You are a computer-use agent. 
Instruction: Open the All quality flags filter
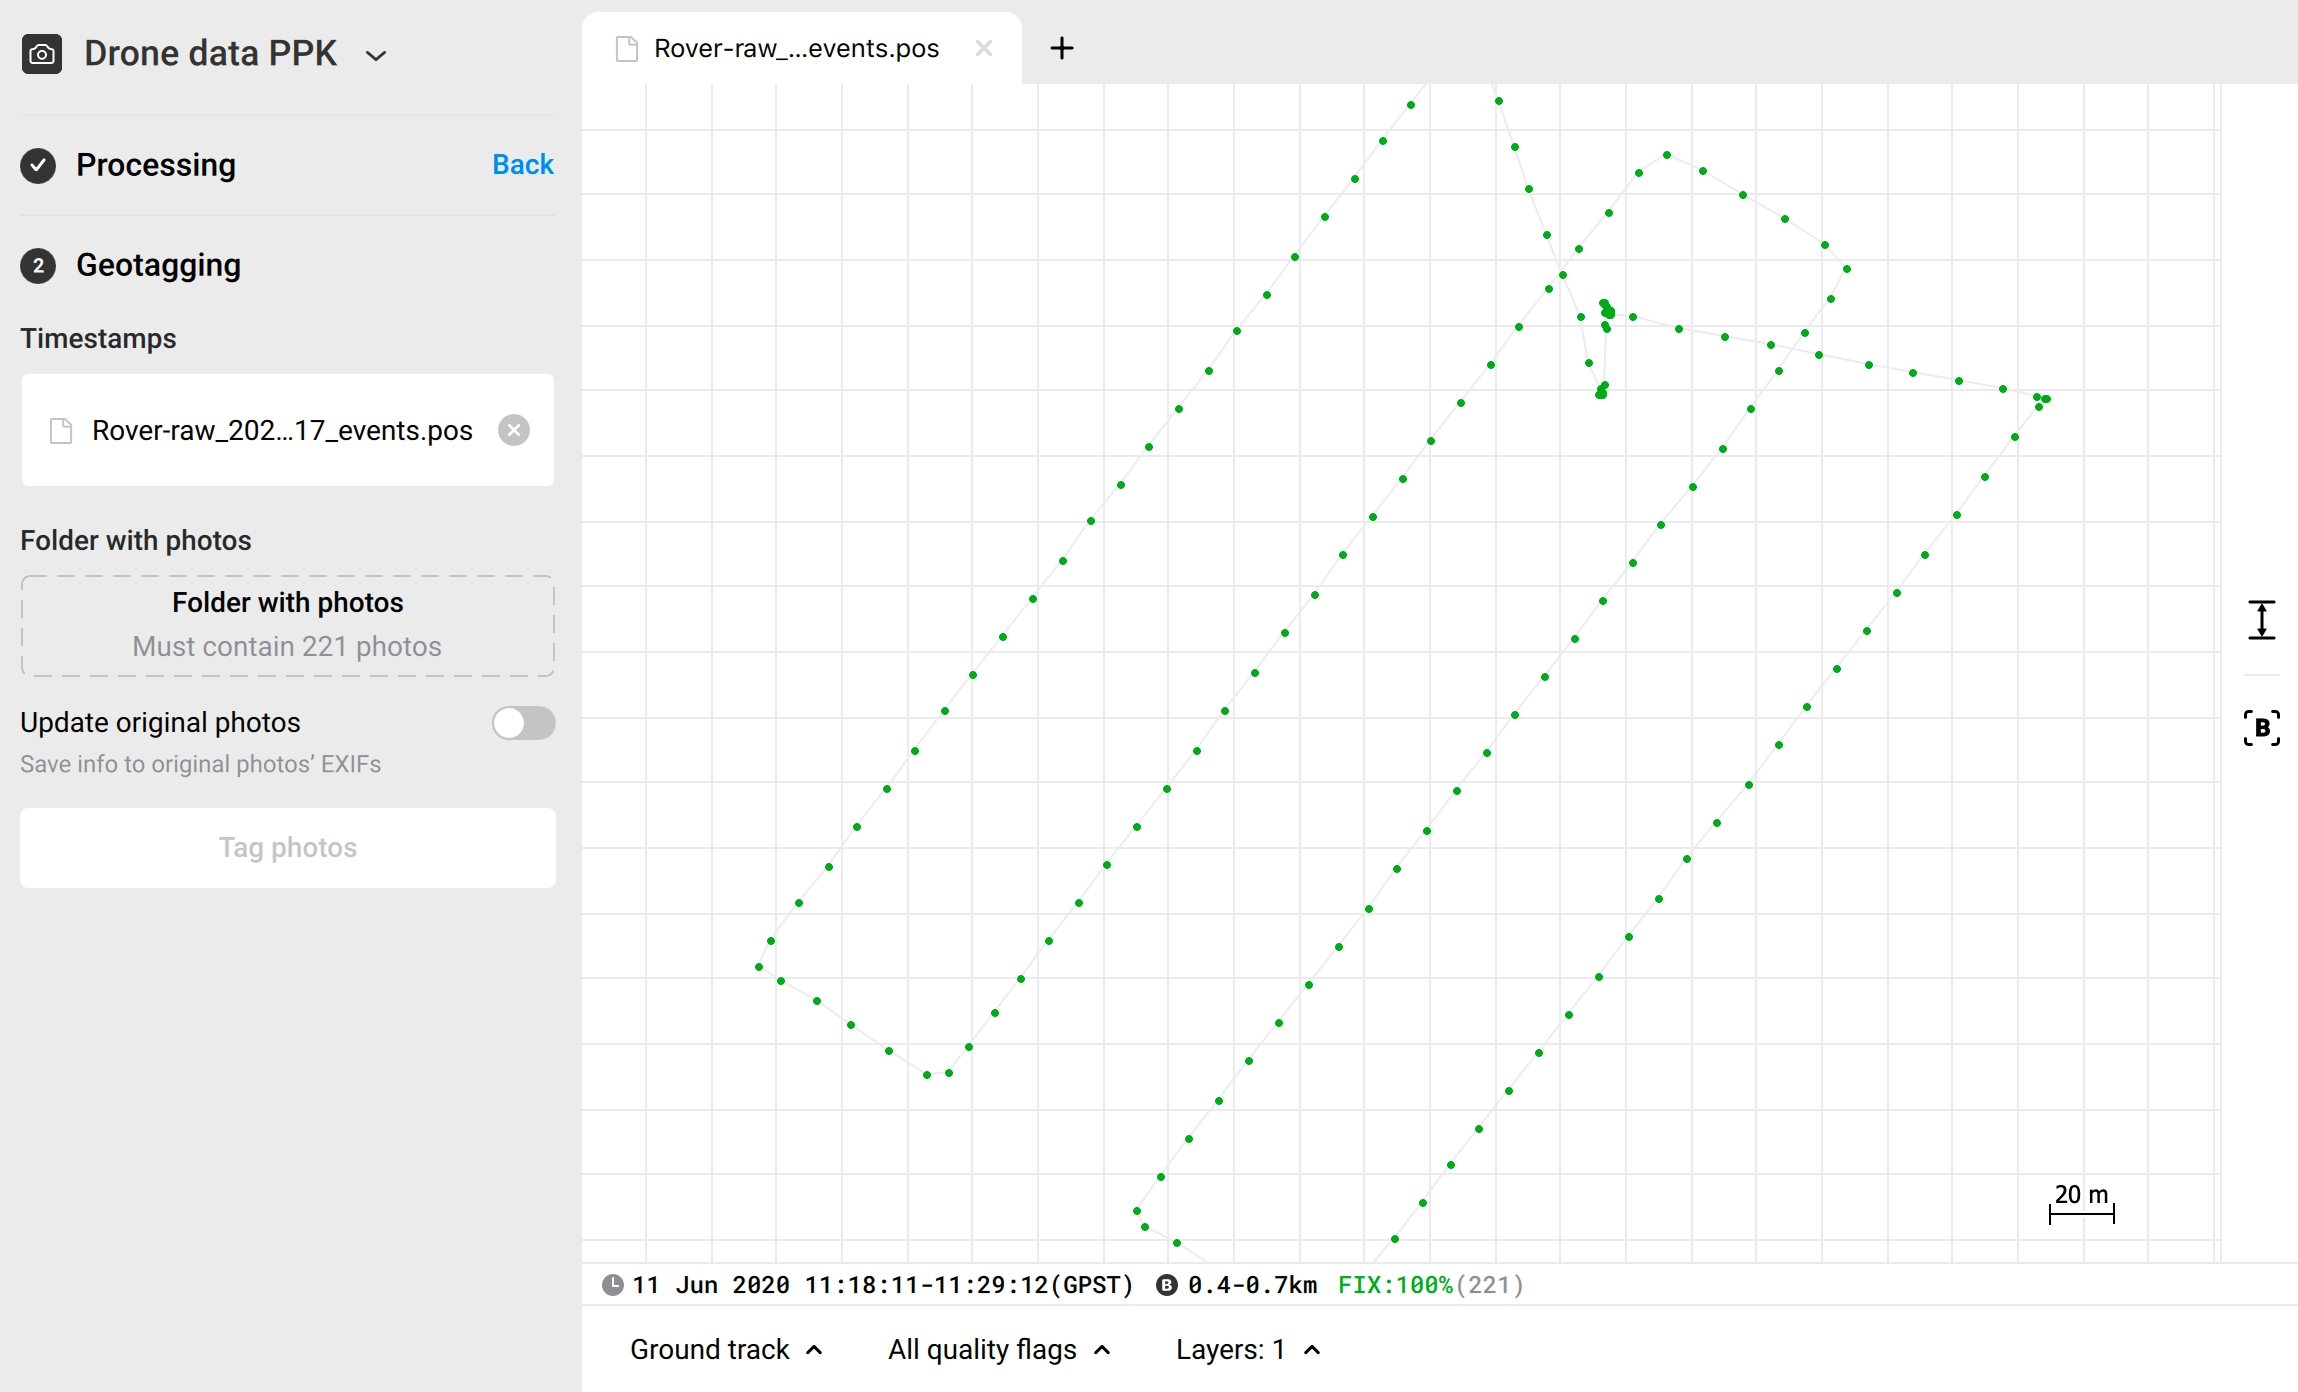(x=999, y=1350)
